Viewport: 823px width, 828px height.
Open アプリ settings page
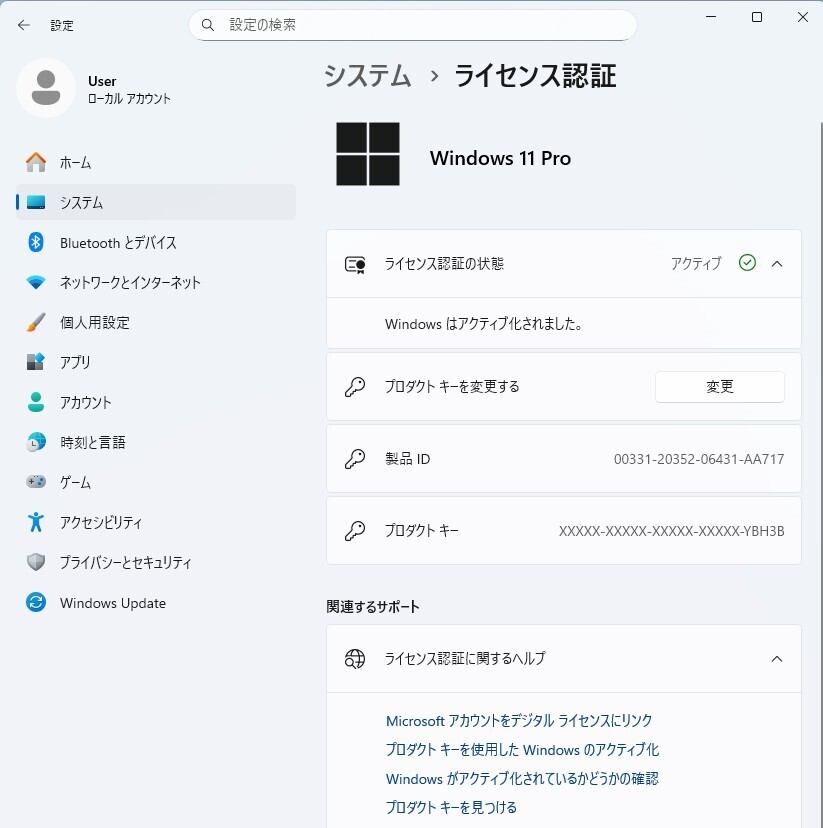pyautogui.click(x=156, y=362)
